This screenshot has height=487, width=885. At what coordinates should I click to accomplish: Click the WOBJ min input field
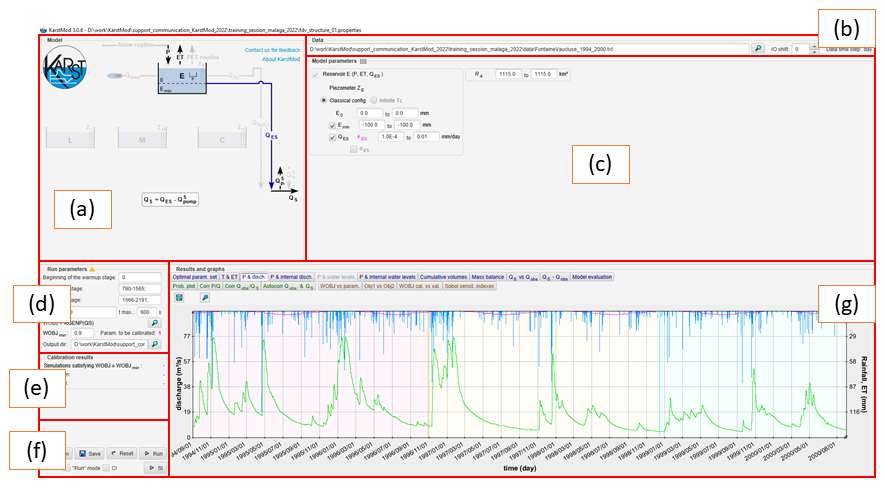[x=84, y=333]
